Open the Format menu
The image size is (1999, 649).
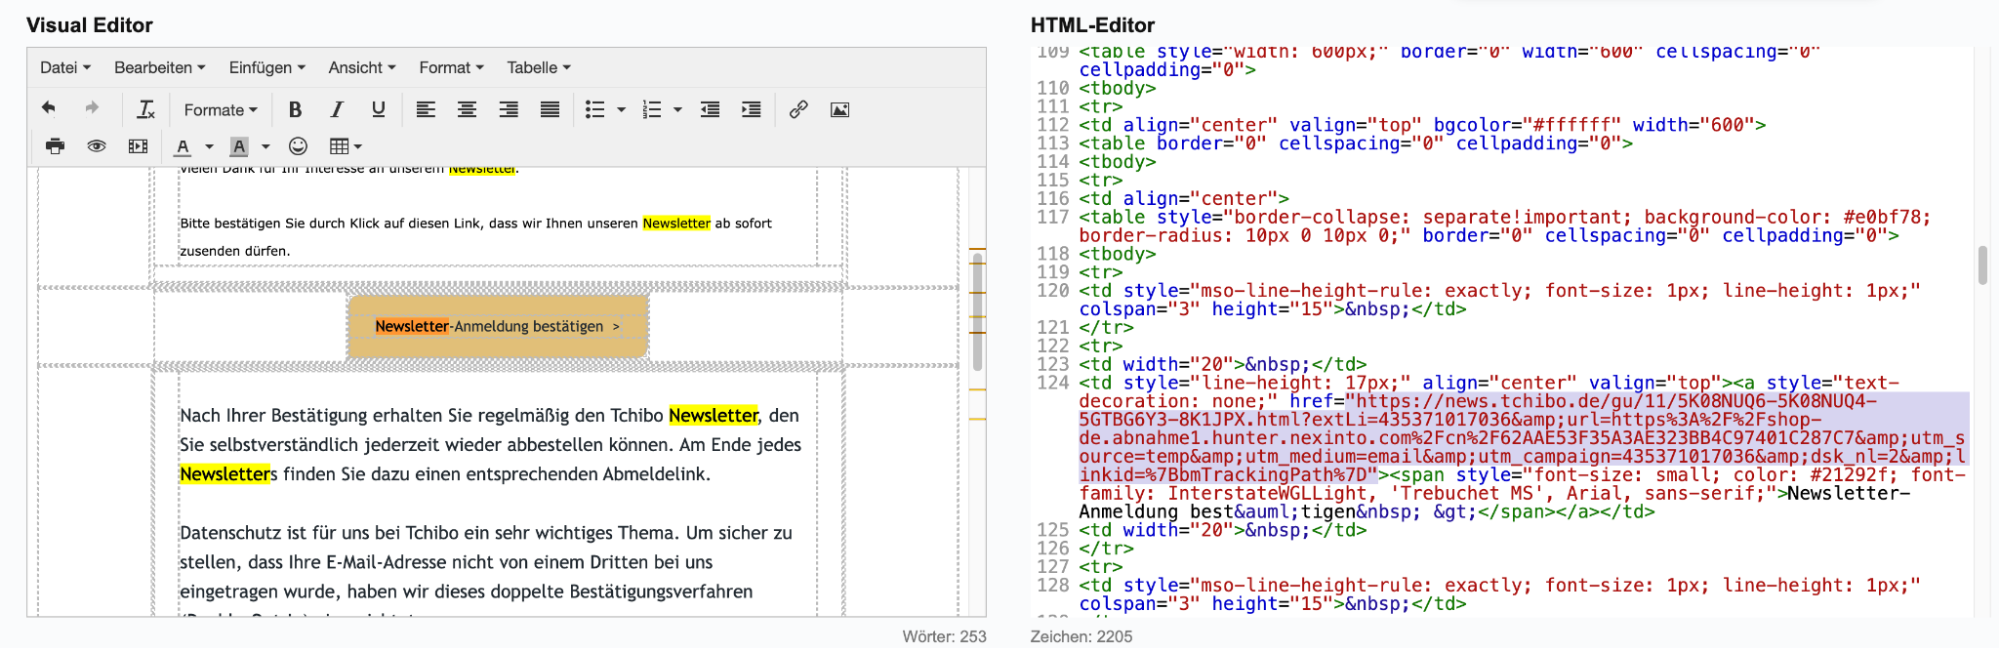coord(451,67)
